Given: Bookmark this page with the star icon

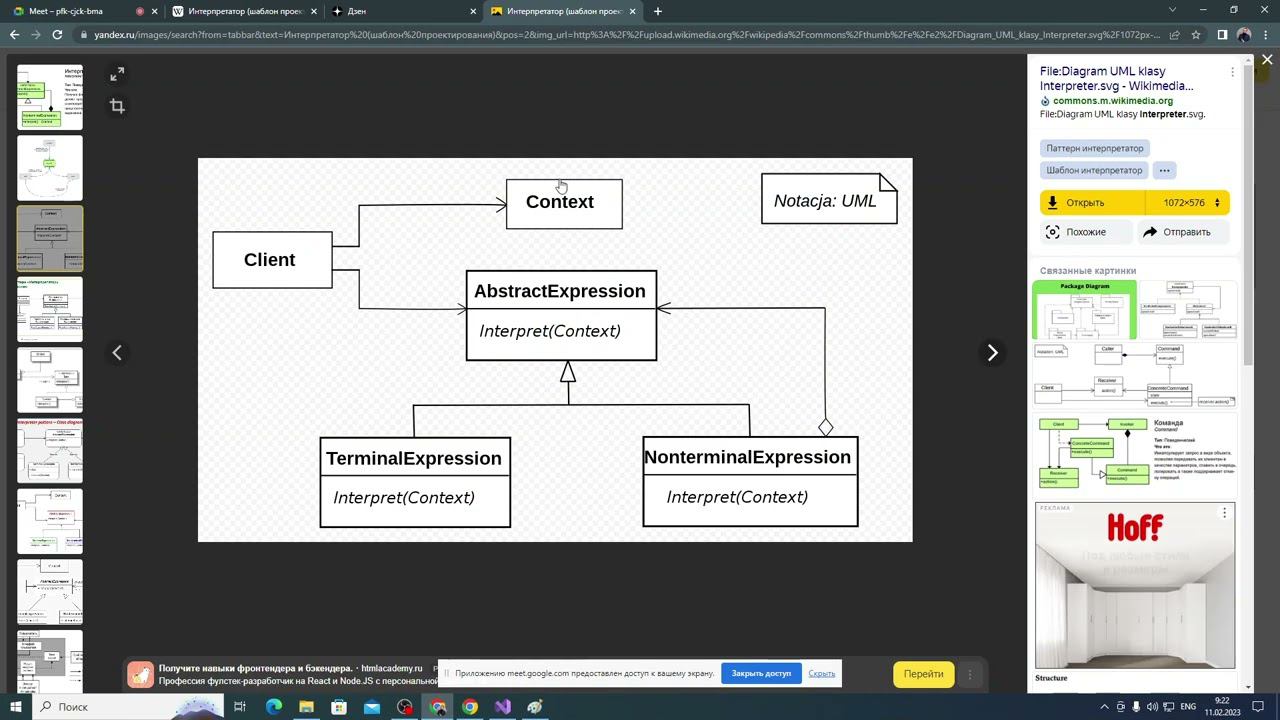Looking at the screenshot, I should [x=1196, y=35].
